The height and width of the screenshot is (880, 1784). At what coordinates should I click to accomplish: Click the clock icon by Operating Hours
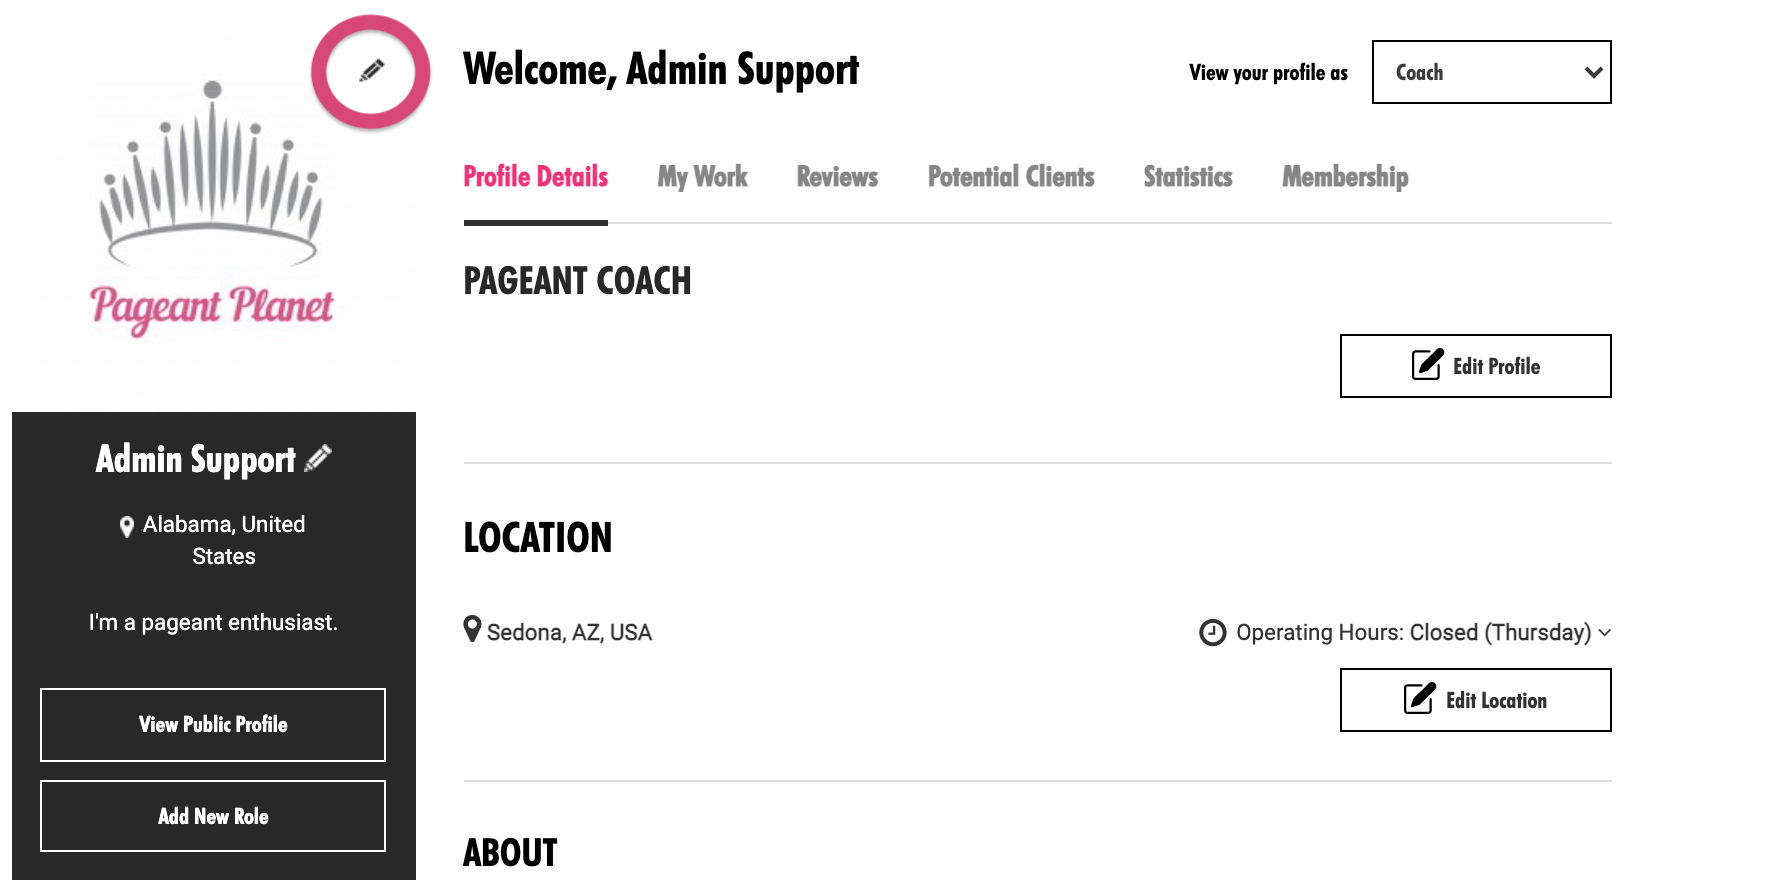[x=1212, y=632]
